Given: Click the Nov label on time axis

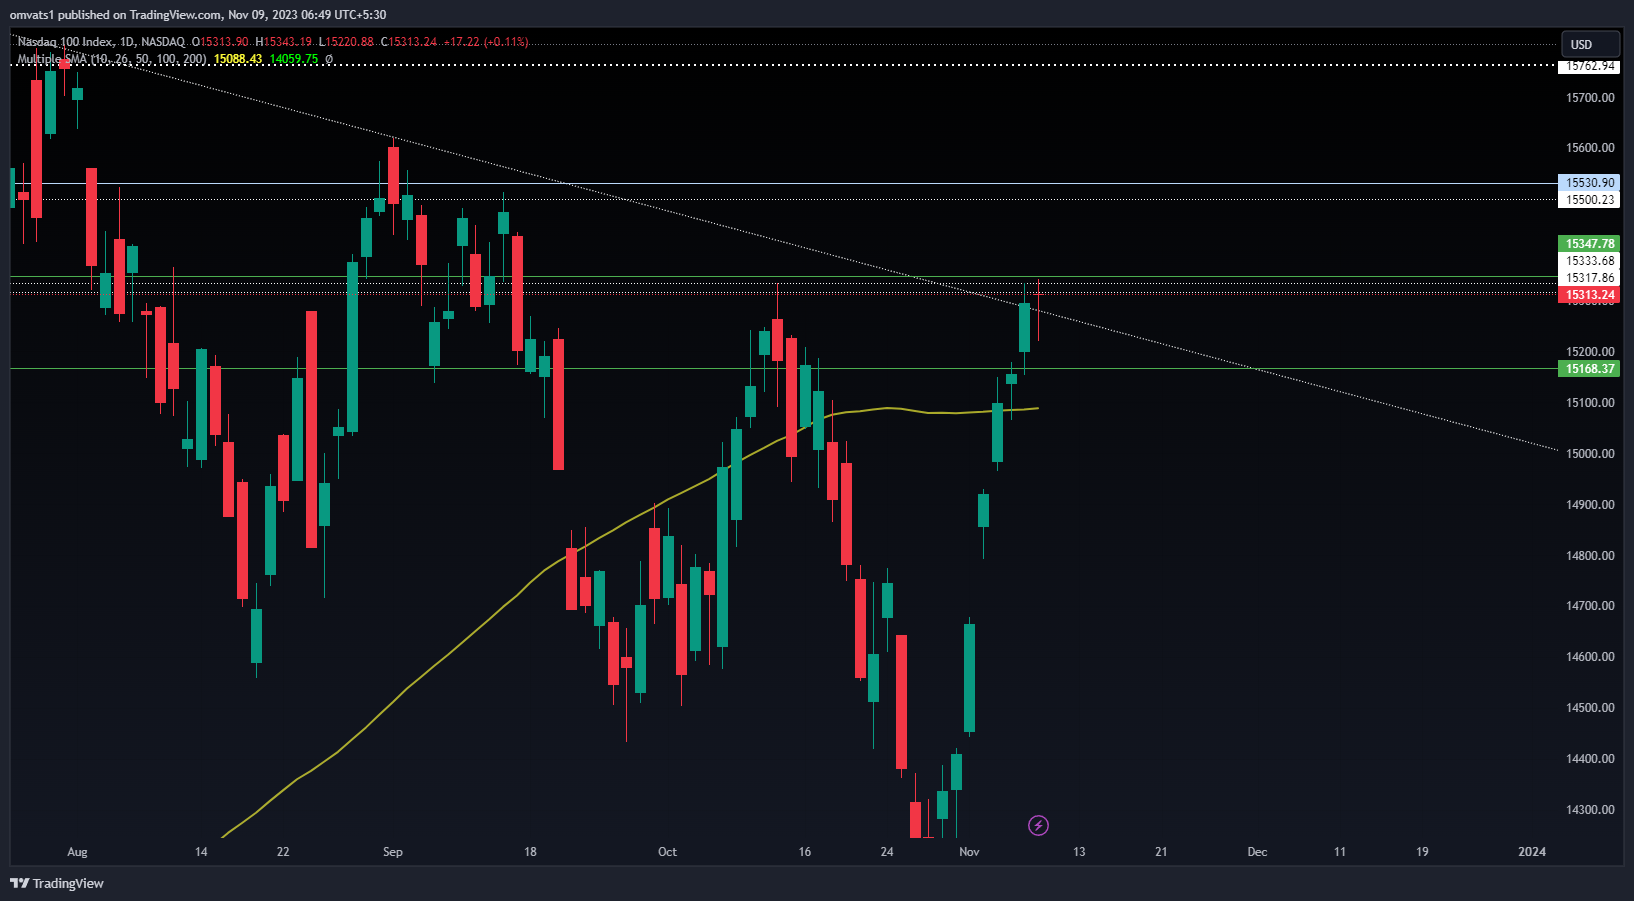Looking at the screenshot, I should pos(969,852).
